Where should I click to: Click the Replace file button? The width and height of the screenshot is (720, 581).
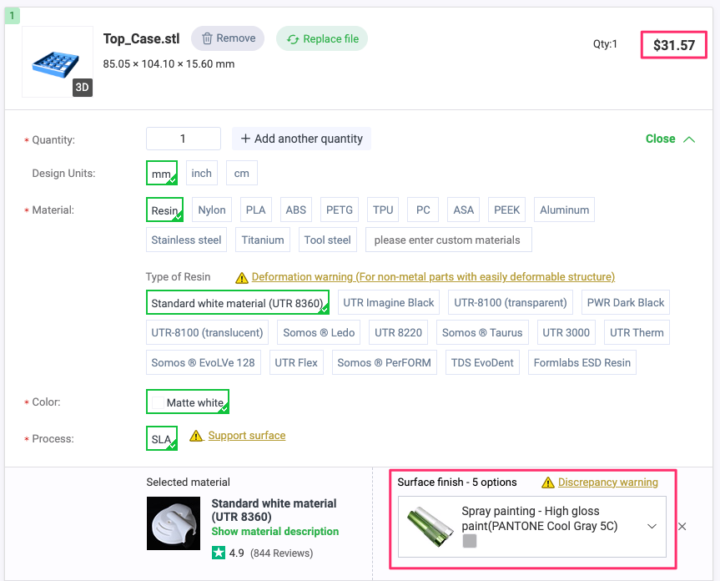tap(322, 39)
